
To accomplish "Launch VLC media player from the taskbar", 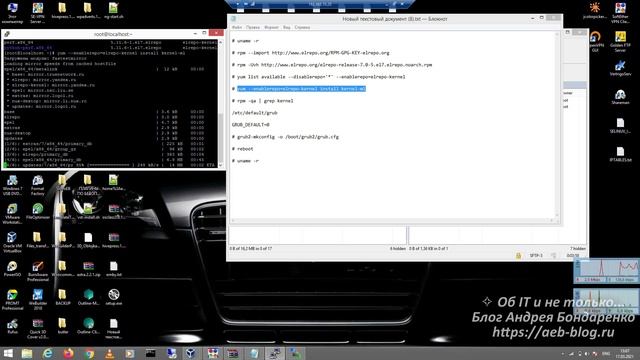I will pyautogui.click(x=109, y=353).
